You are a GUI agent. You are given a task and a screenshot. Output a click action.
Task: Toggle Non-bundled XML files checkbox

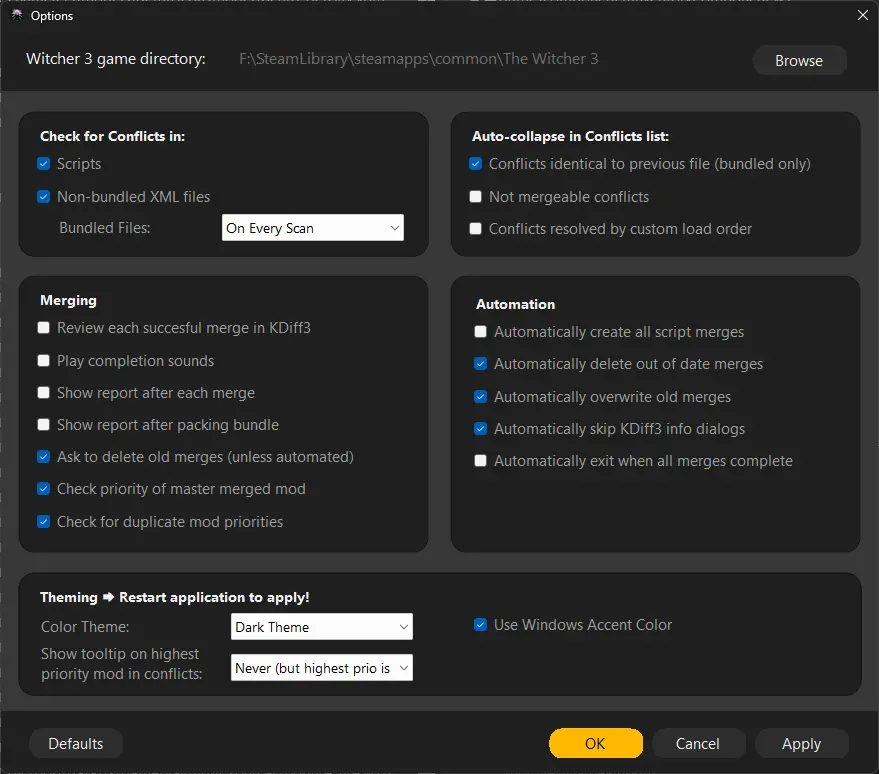pos(43,197)
